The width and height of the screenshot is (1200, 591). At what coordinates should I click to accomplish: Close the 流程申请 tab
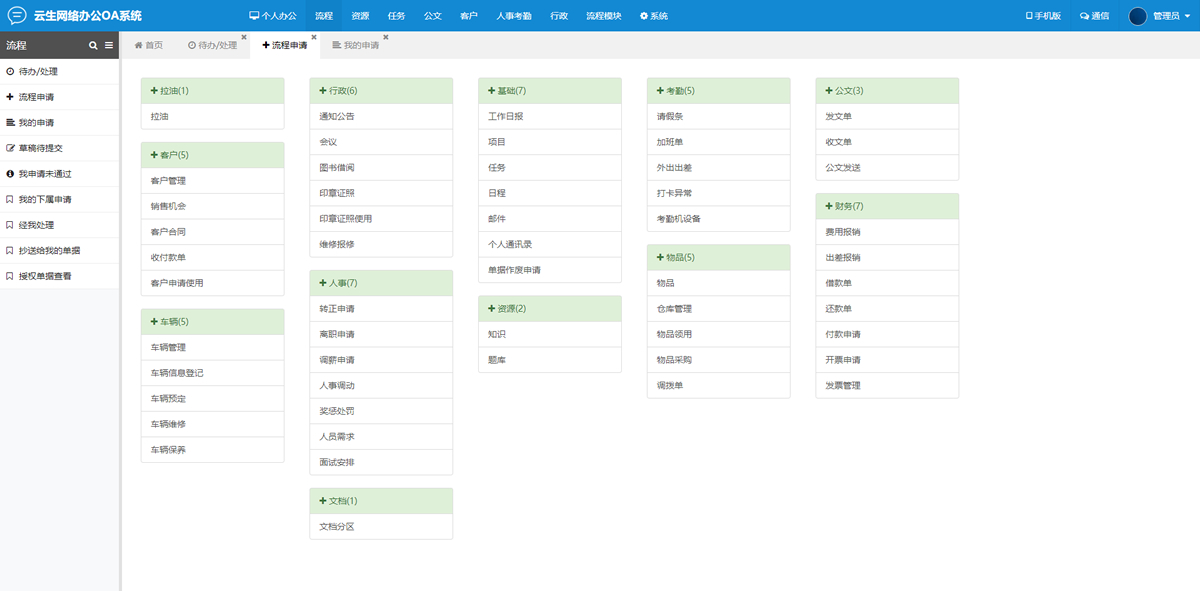pos(314,37)
